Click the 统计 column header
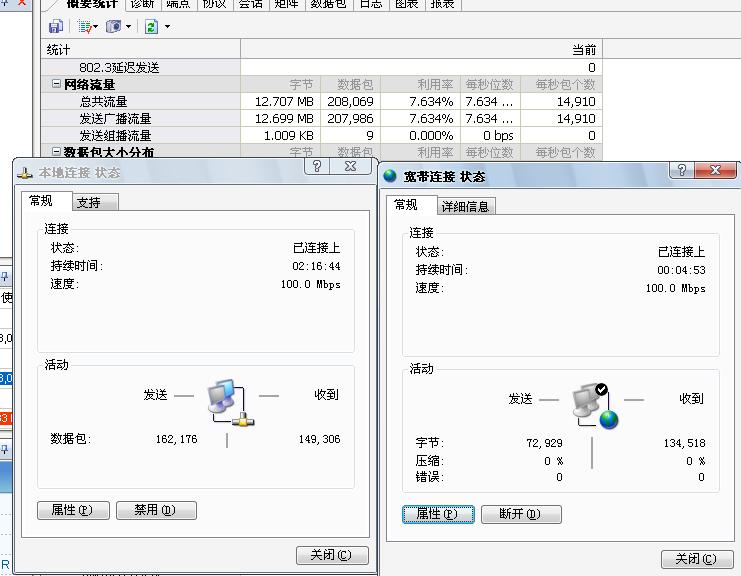 coord(141,50)
